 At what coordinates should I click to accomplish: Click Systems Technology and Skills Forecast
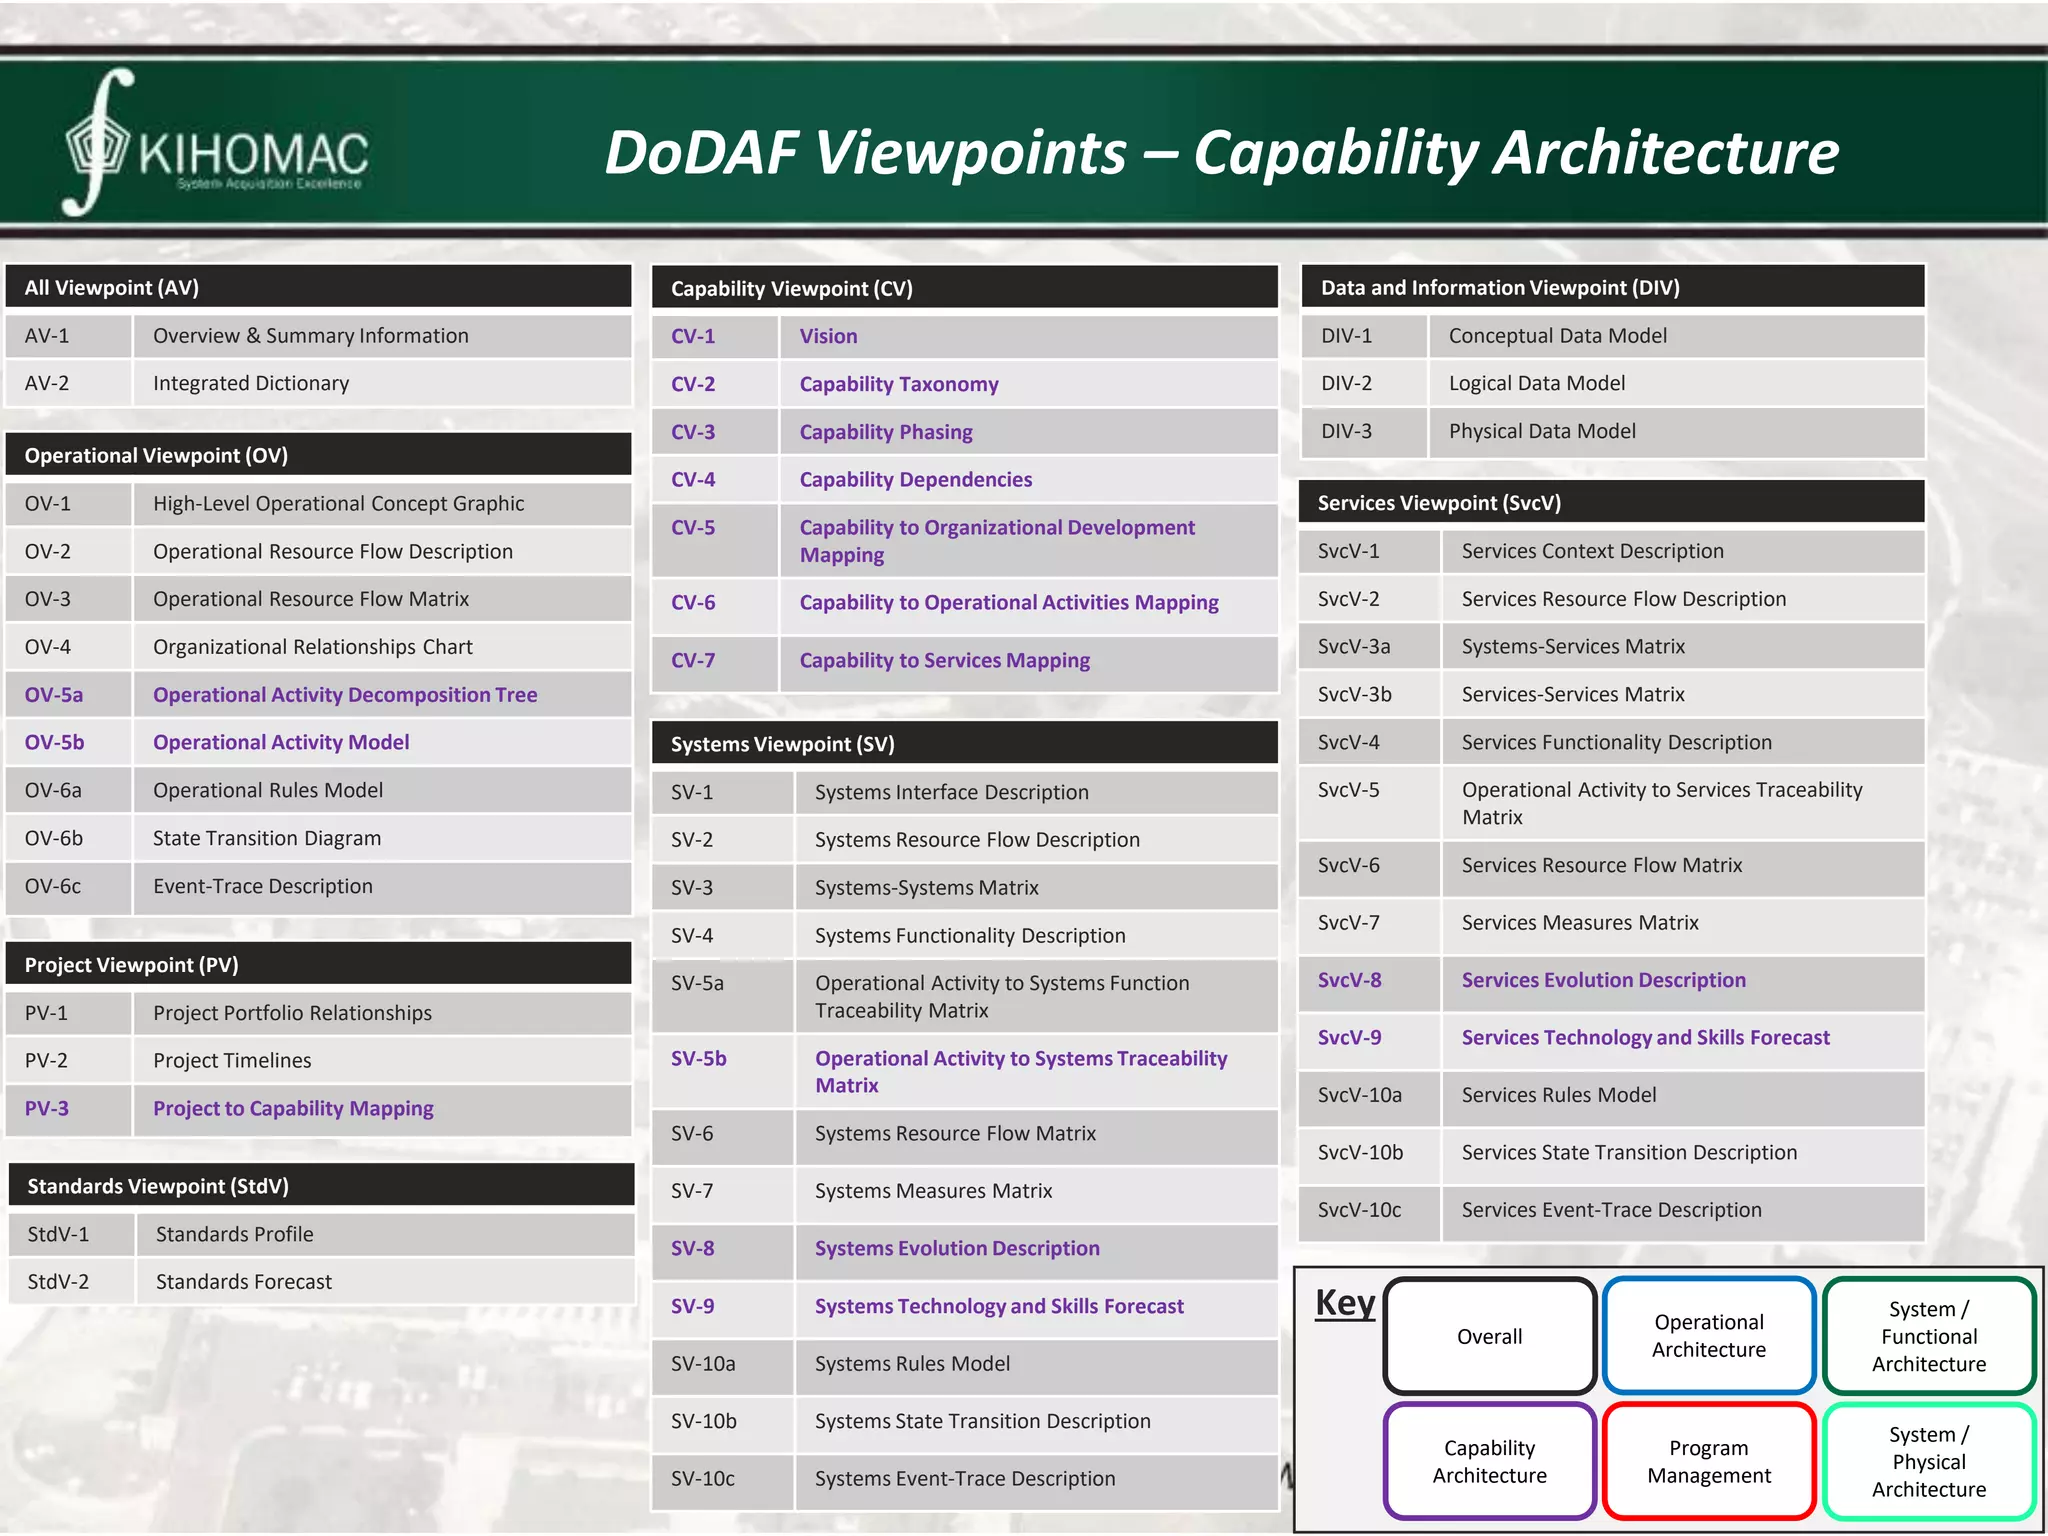click(999, 1306)
